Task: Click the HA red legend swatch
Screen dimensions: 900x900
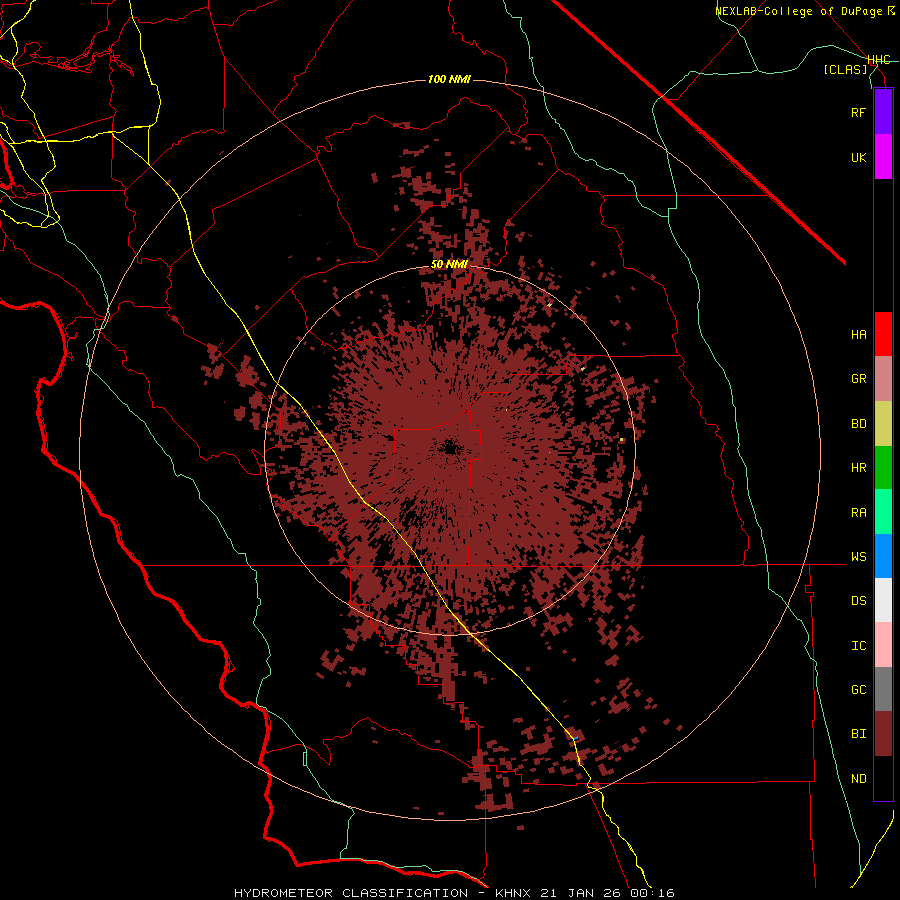Action: pyautogui.click(x=883, y=334)
